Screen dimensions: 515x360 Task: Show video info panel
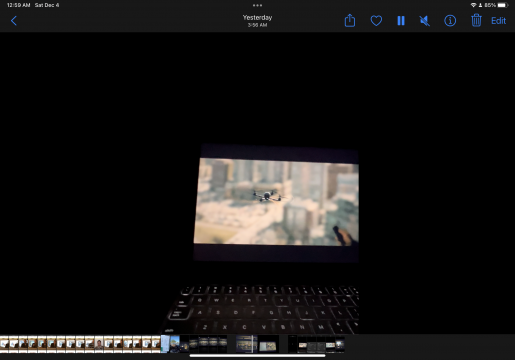pos(450,21)
